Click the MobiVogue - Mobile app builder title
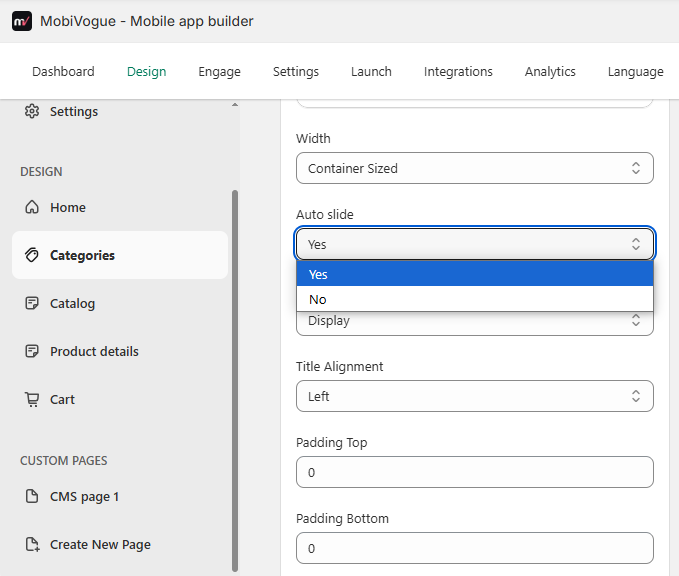The width and height of the screenshot is (679, 576). click(x=147, y=21)
